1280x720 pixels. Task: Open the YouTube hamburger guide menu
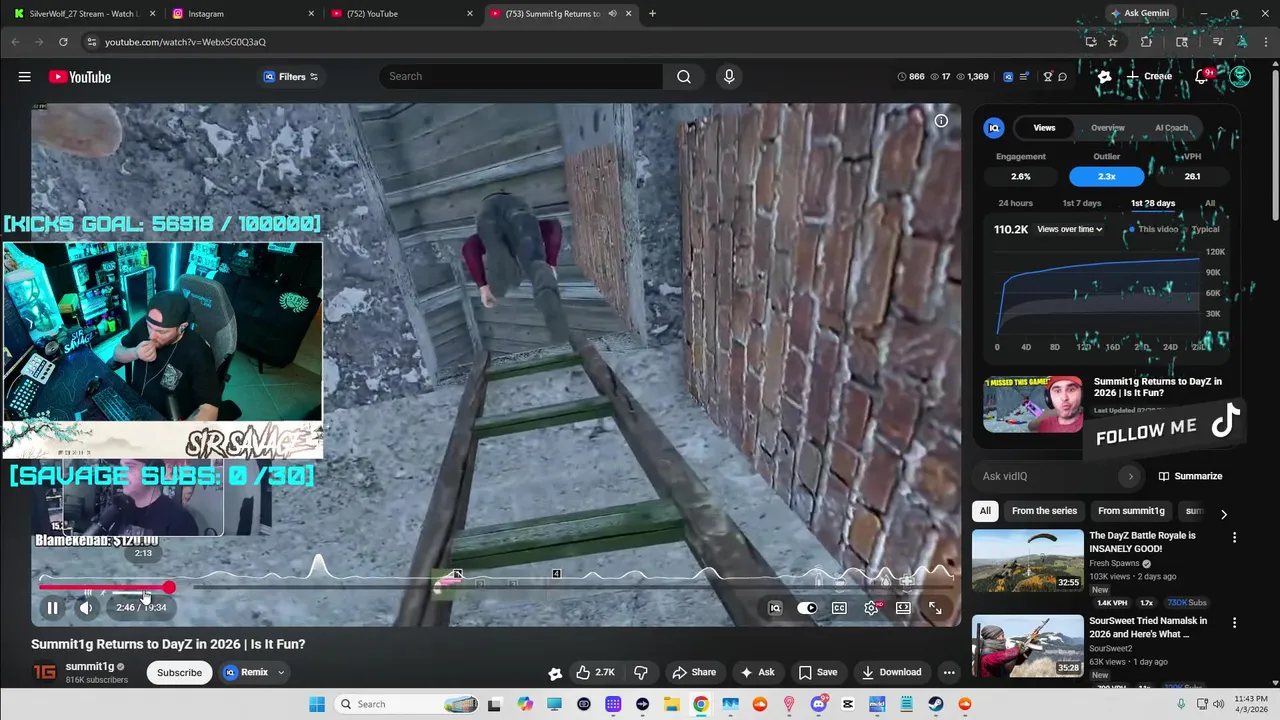24,77
